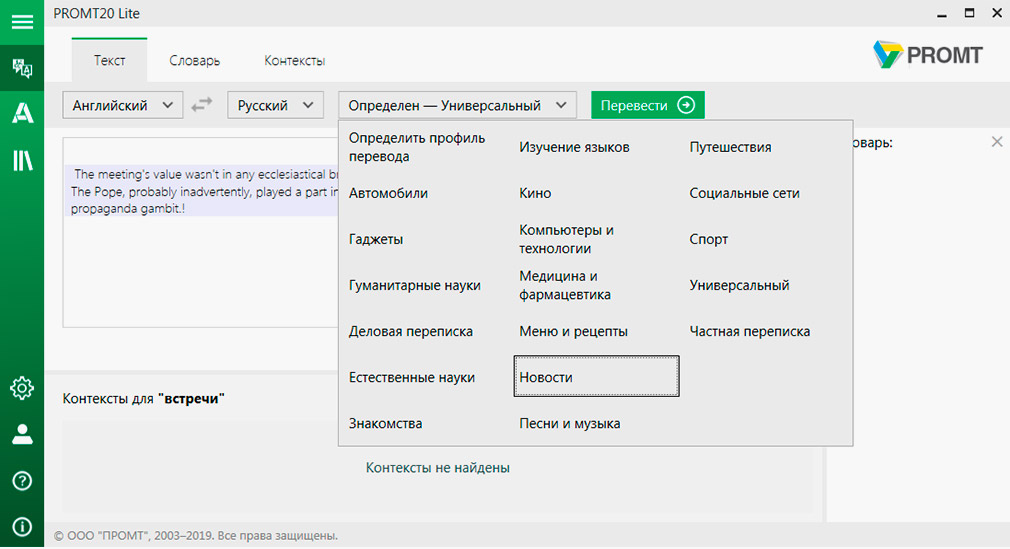Screen dimensions: 1010x549
Task: Click the Перевести button
Action: (647, 105)
